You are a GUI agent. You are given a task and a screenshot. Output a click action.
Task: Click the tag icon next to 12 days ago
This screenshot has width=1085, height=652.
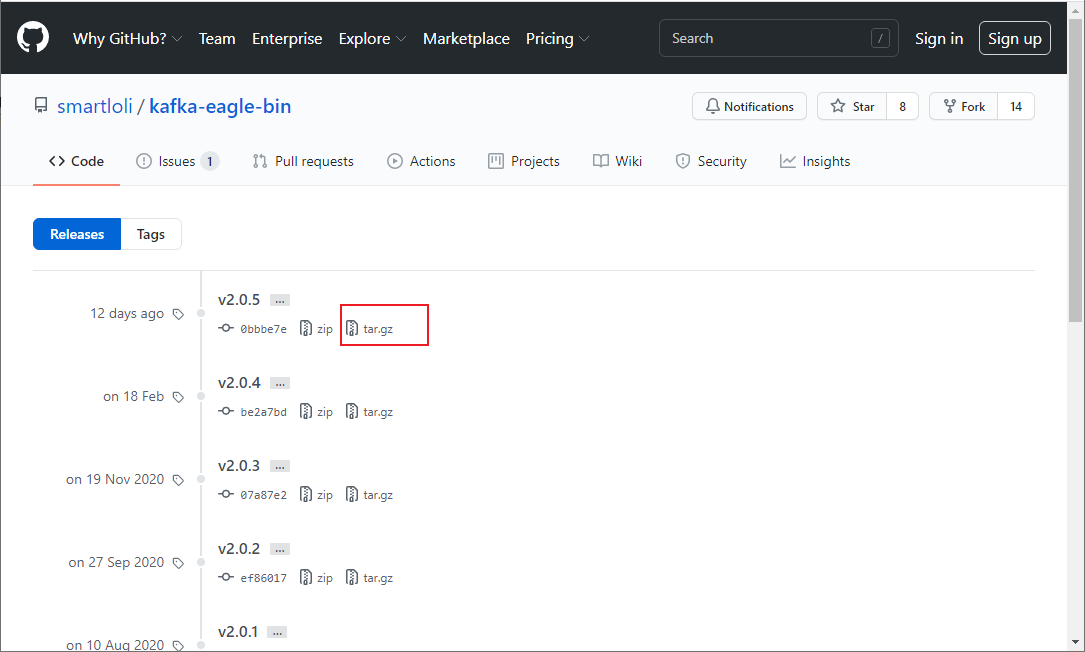(x=179, y=314)
